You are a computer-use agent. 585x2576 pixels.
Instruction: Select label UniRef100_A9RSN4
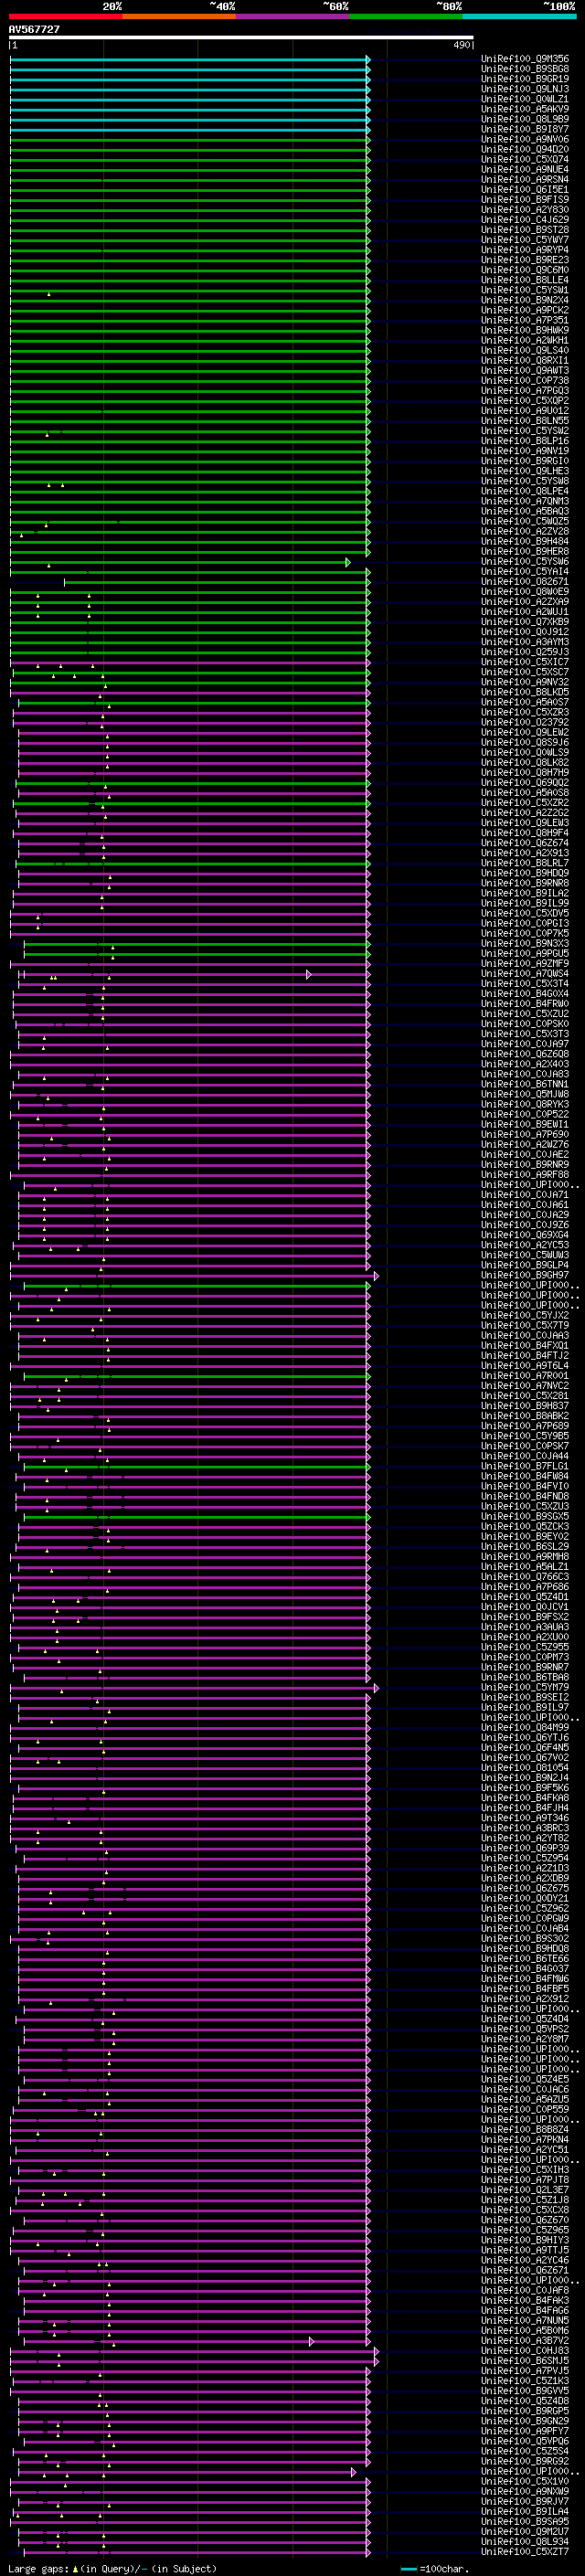[x=525, y=179]
